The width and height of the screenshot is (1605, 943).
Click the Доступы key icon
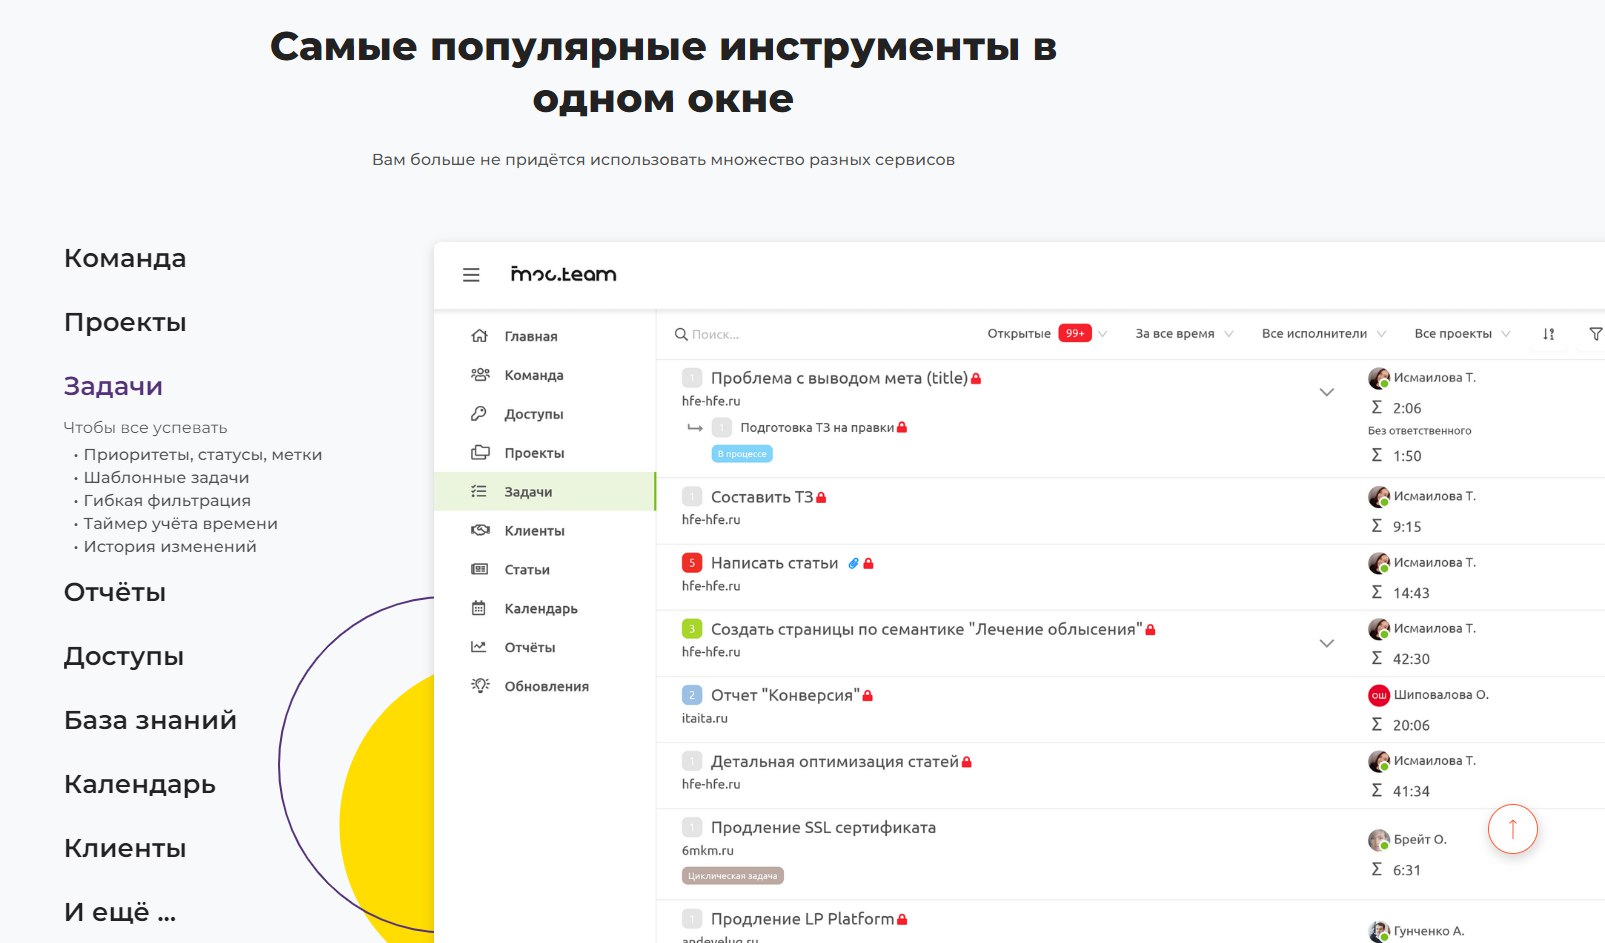(480, 414)
